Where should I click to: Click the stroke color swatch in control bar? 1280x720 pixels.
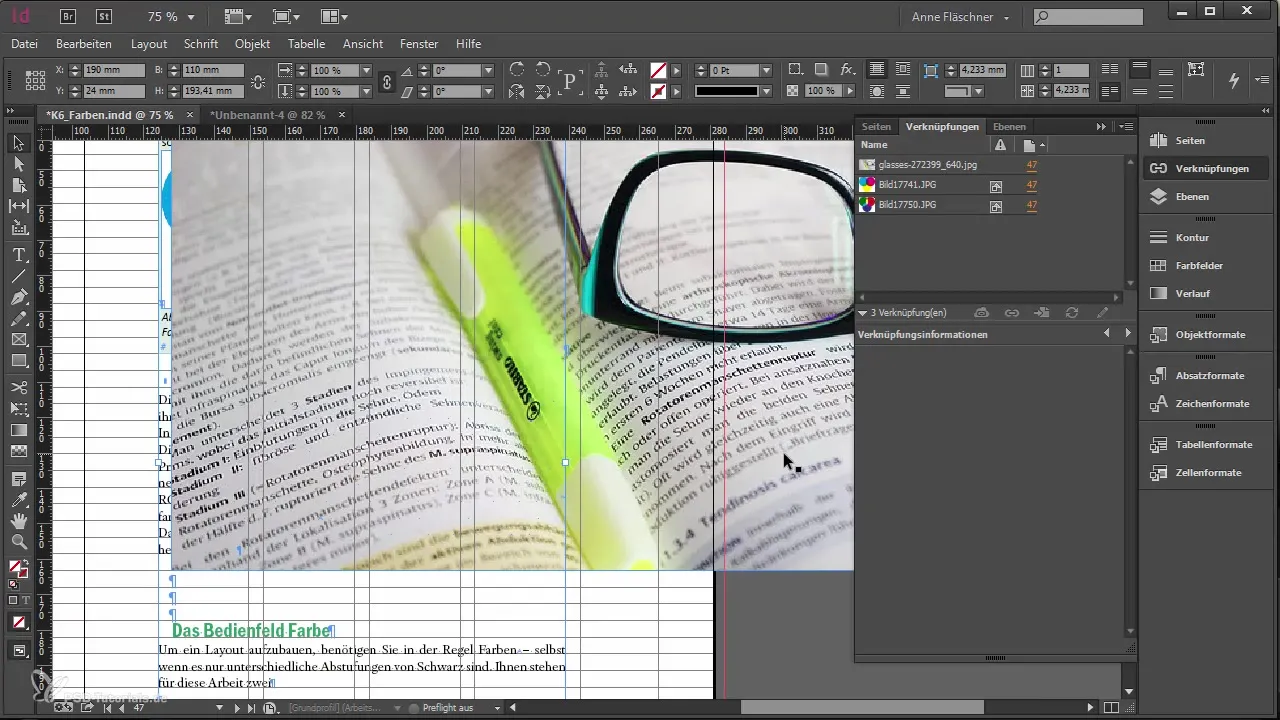coord(658,91)
